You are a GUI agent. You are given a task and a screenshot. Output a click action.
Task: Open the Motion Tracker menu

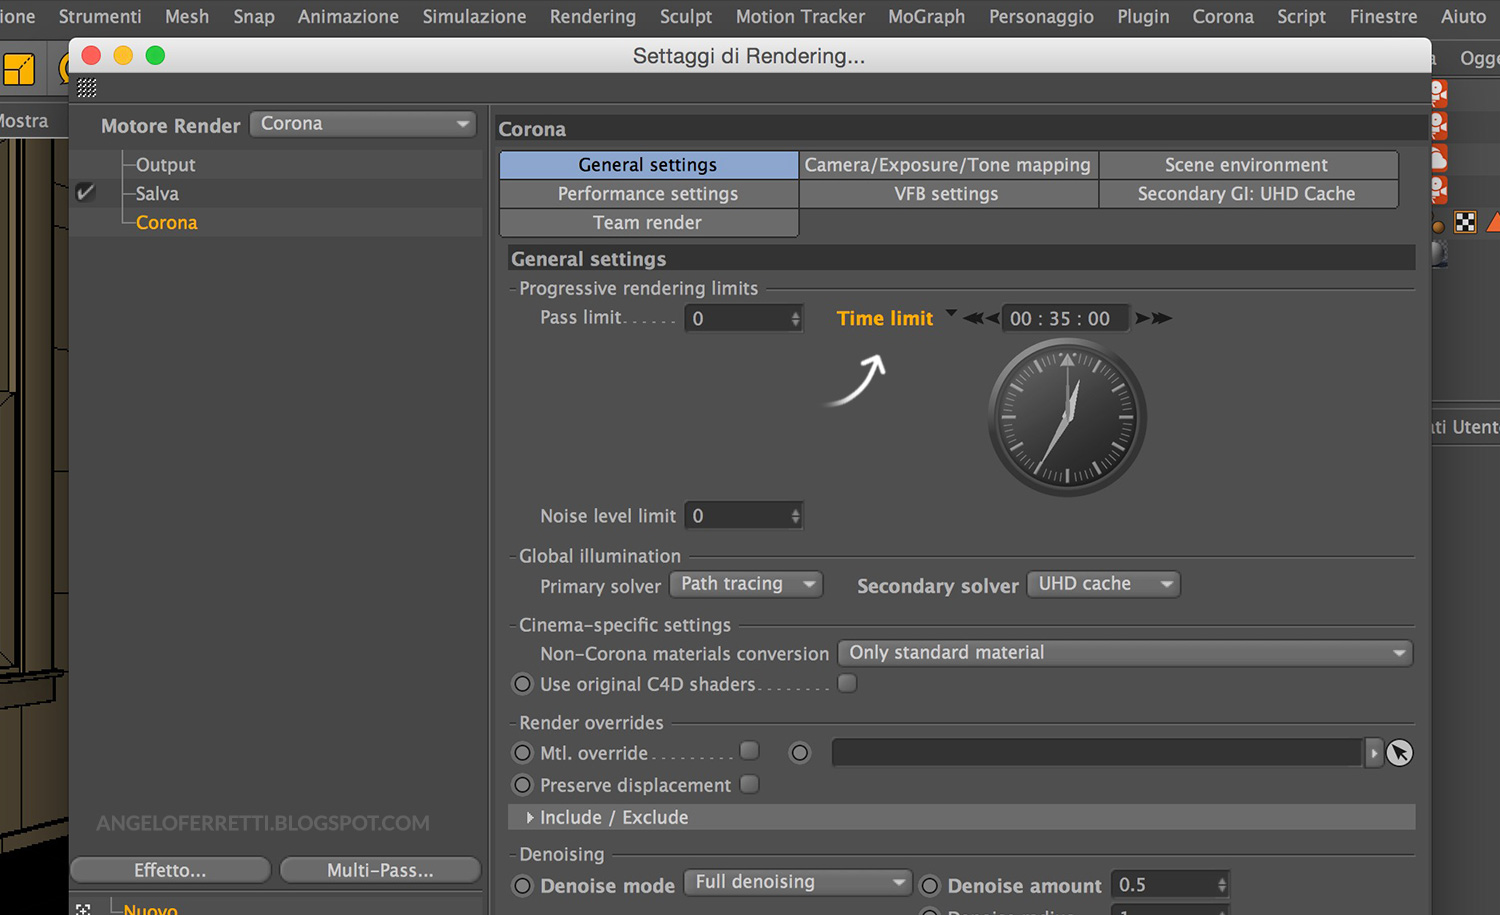click(x=800, y=17)
